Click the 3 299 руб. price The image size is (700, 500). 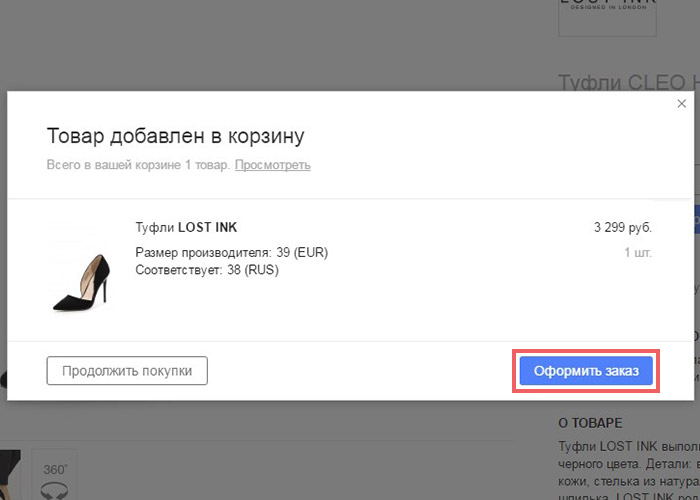click(623, 228)
